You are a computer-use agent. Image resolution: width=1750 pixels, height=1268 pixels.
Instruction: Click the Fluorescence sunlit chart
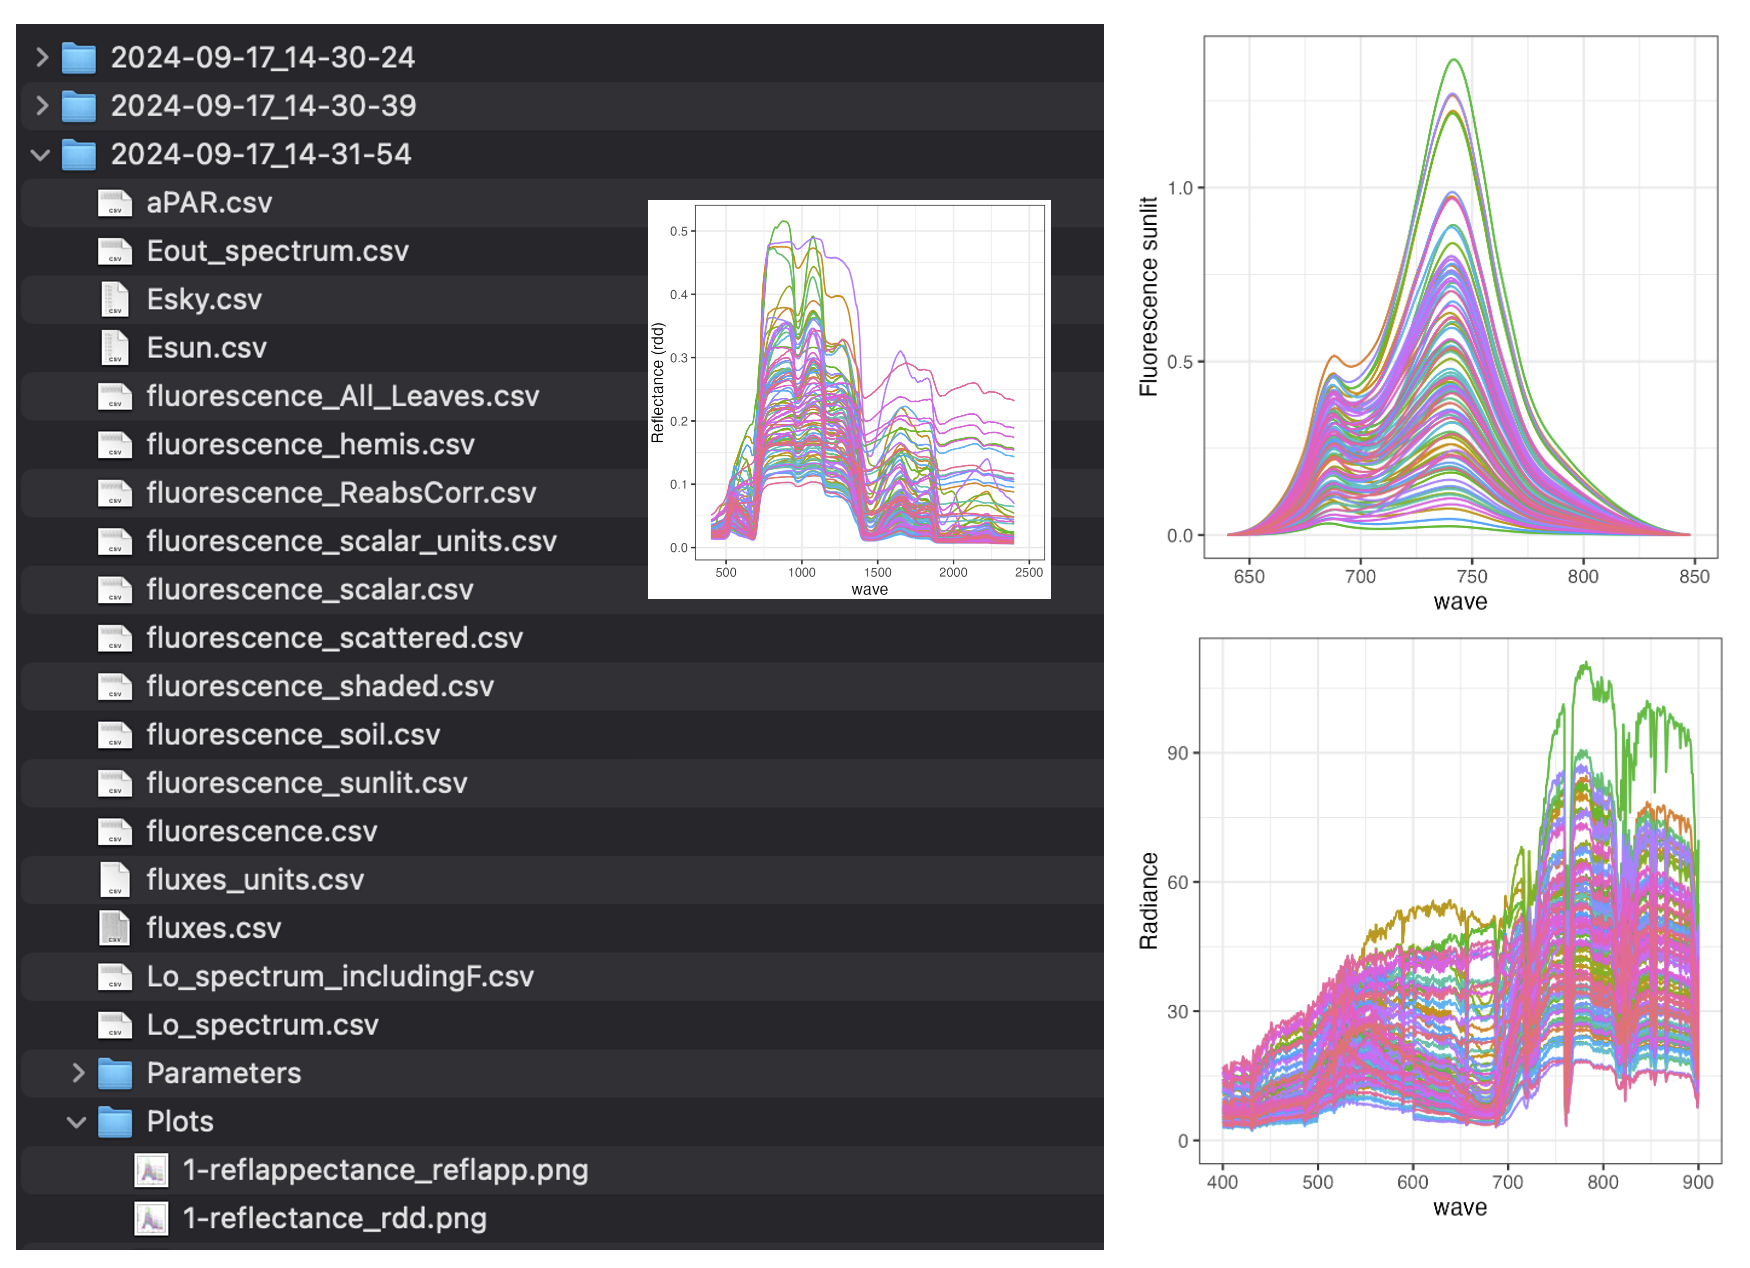click(x=1430, y=322)
